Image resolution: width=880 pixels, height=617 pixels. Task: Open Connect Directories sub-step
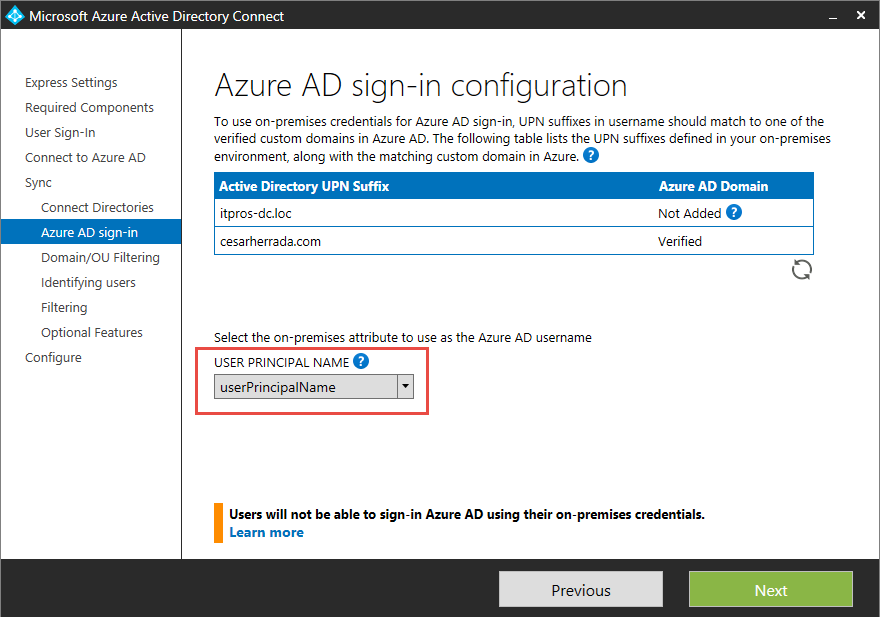(97, 208)
